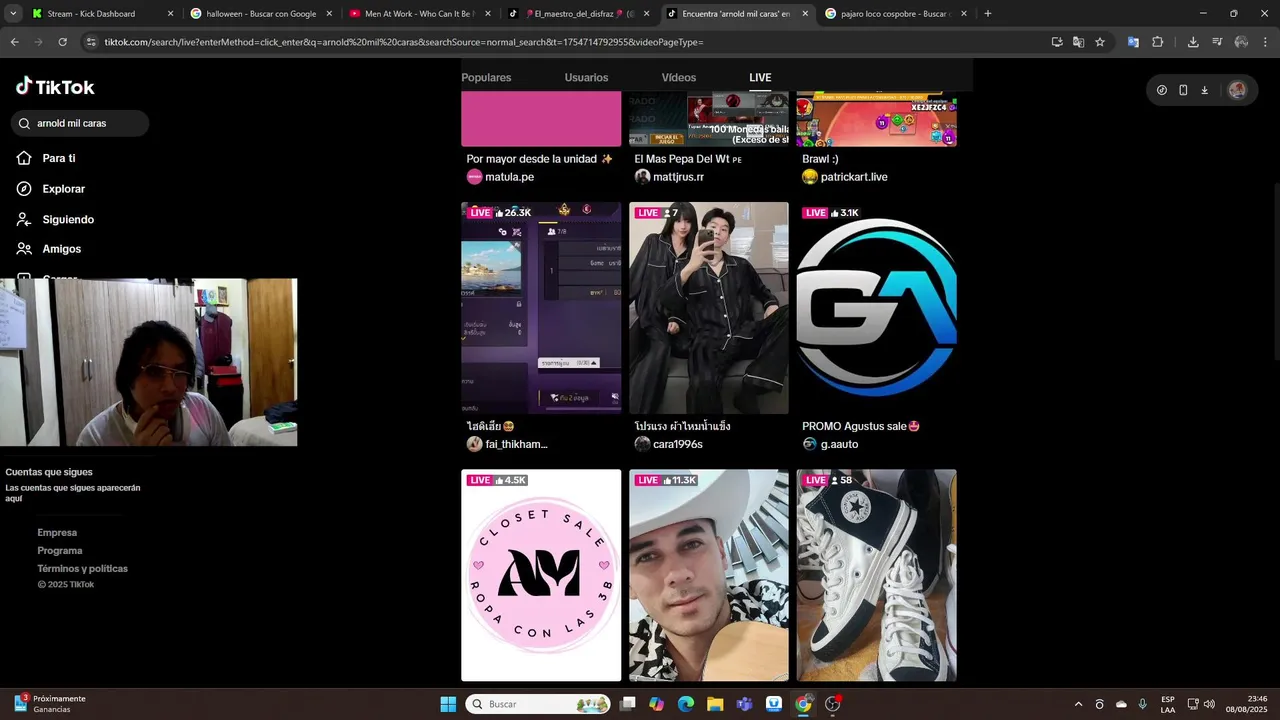Image resolution: width=1280 pixels, height=720 pixels.
Task: Switch to 'Stream - Kick Dashboard' tab
Action: pyautogui.click(x=102, y=14)
